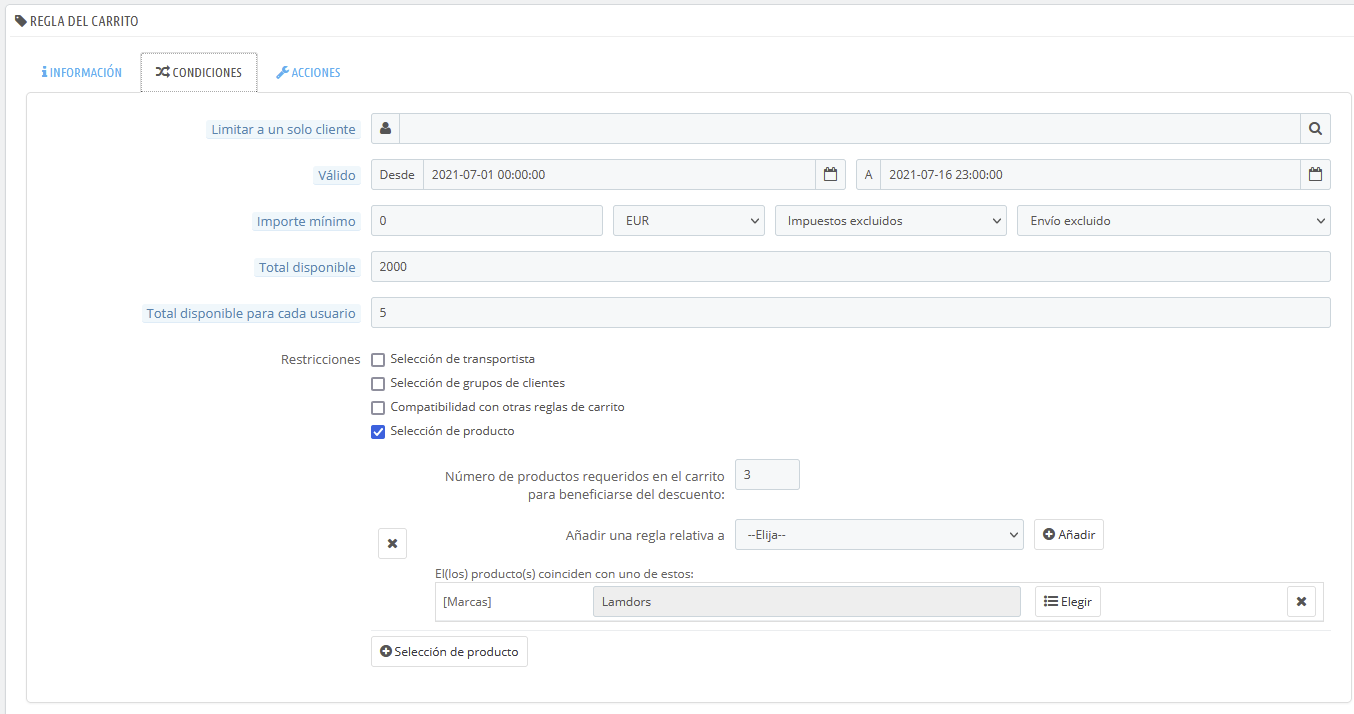Delete the Marcas Lamdors rule row

1301,602
